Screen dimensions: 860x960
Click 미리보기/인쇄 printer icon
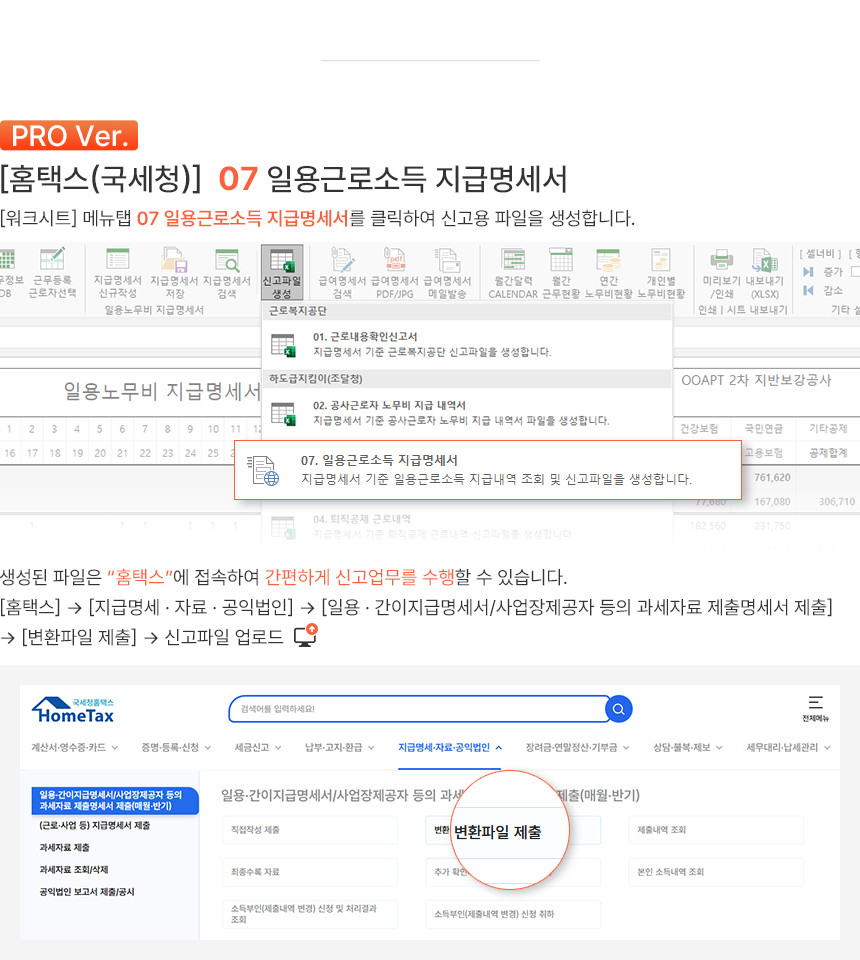click(x=721, y=272)
